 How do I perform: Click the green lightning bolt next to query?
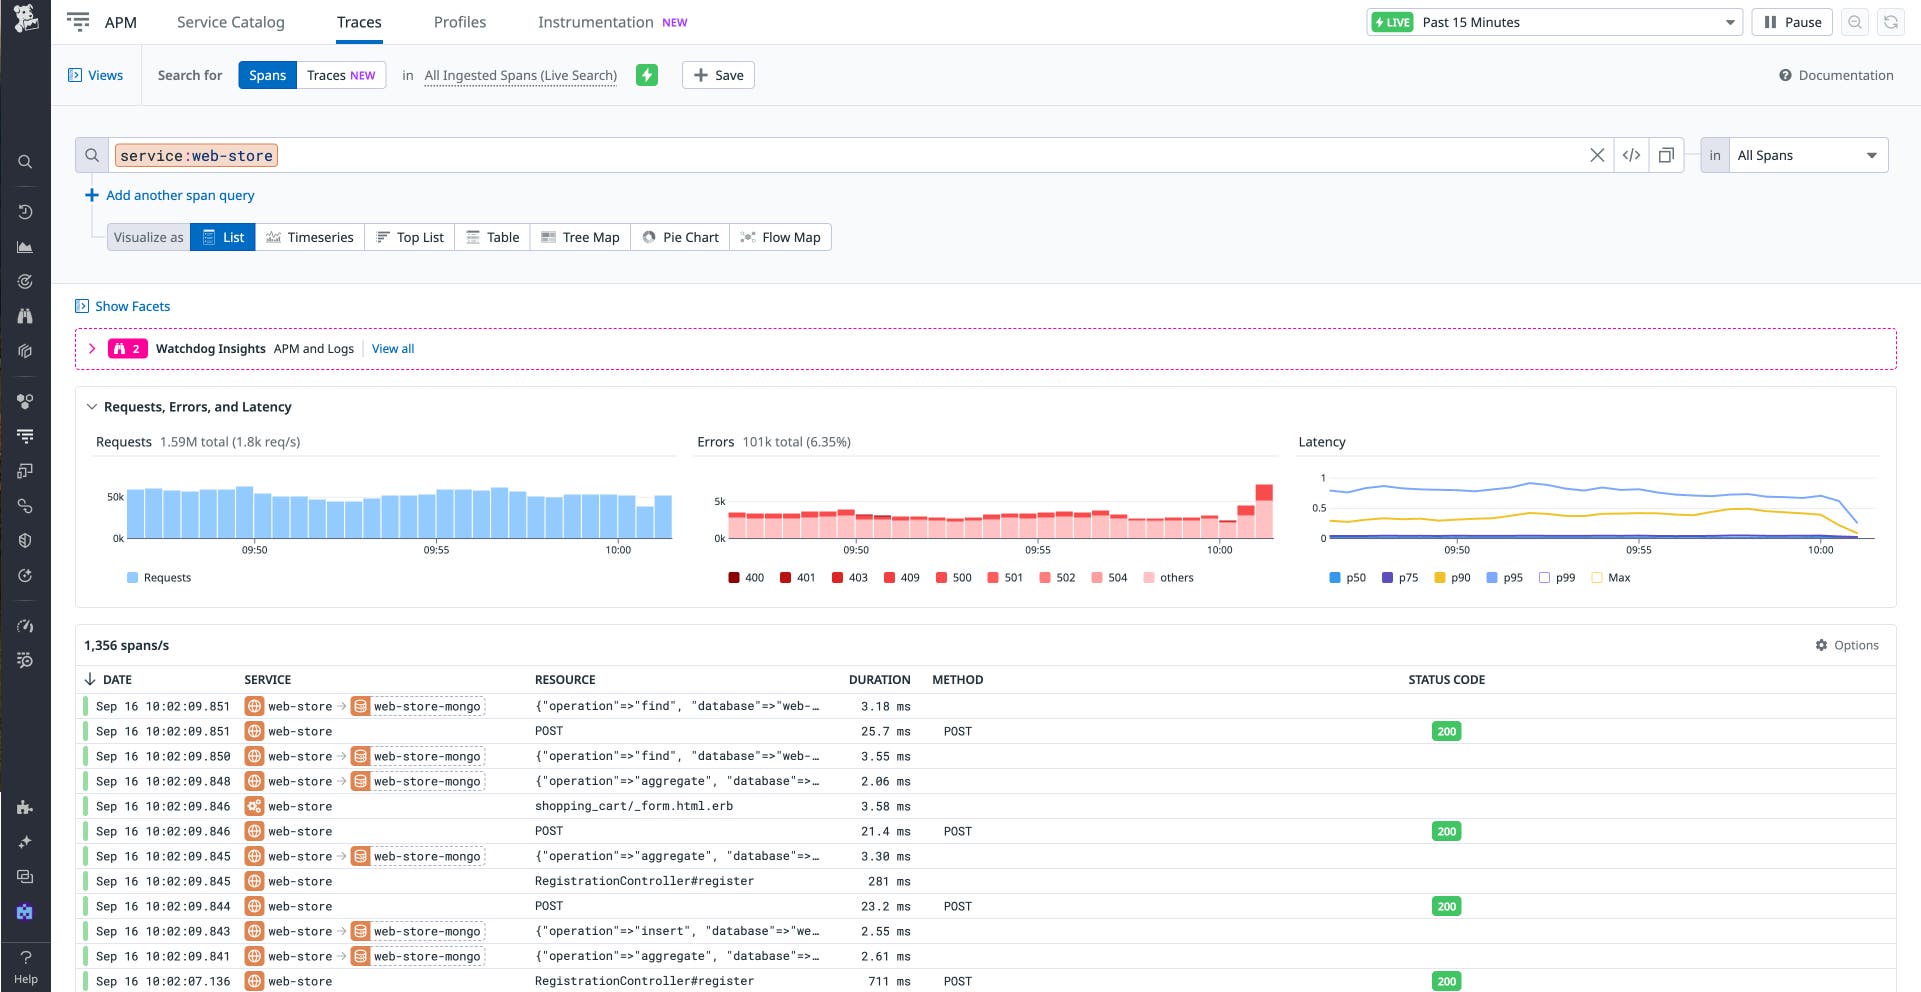pos(646,75)
